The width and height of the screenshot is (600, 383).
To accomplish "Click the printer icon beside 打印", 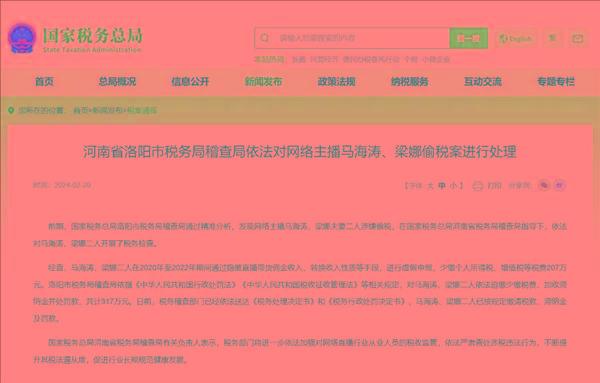I will coord(478,186).
